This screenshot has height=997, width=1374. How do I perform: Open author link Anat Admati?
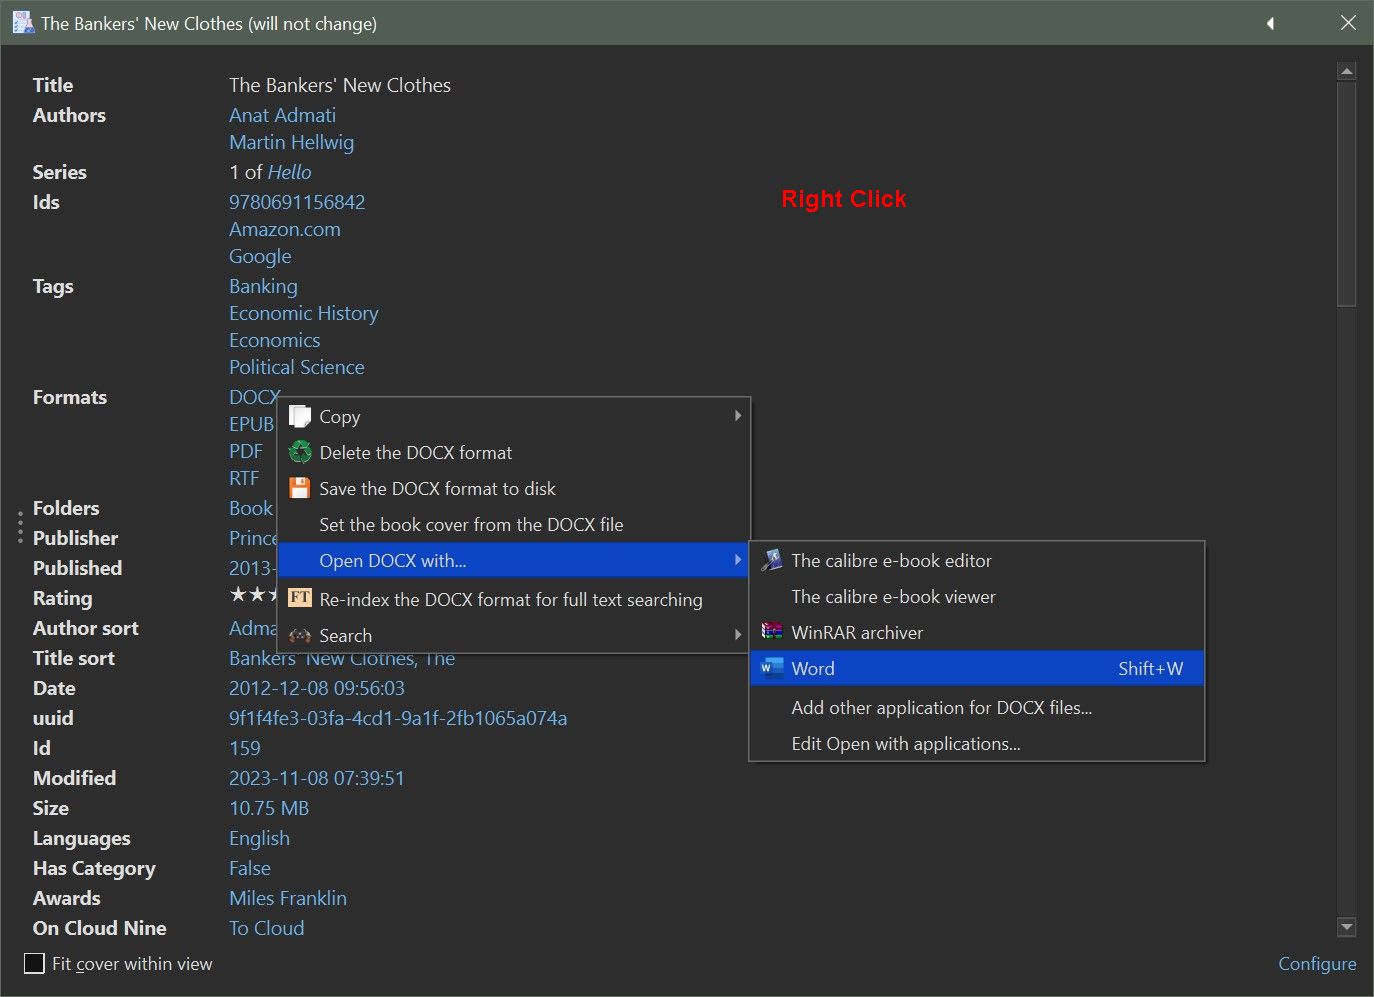pyautogui.click(x=282, y=115)
